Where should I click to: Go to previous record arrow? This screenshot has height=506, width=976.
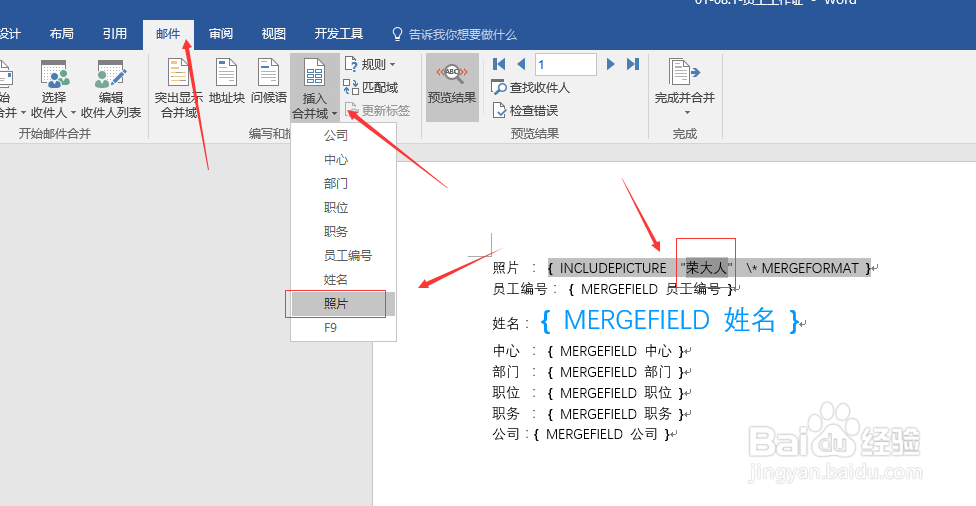point(522,64)
